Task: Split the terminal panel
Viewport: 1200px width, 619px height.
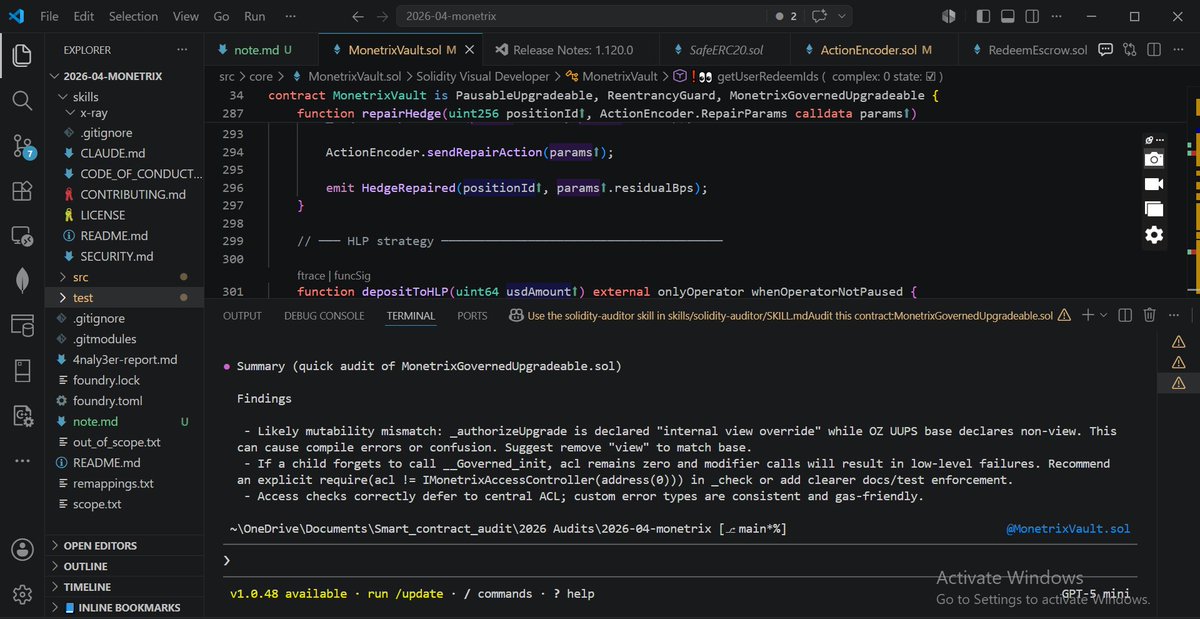Action: [x=1126, y=315]
